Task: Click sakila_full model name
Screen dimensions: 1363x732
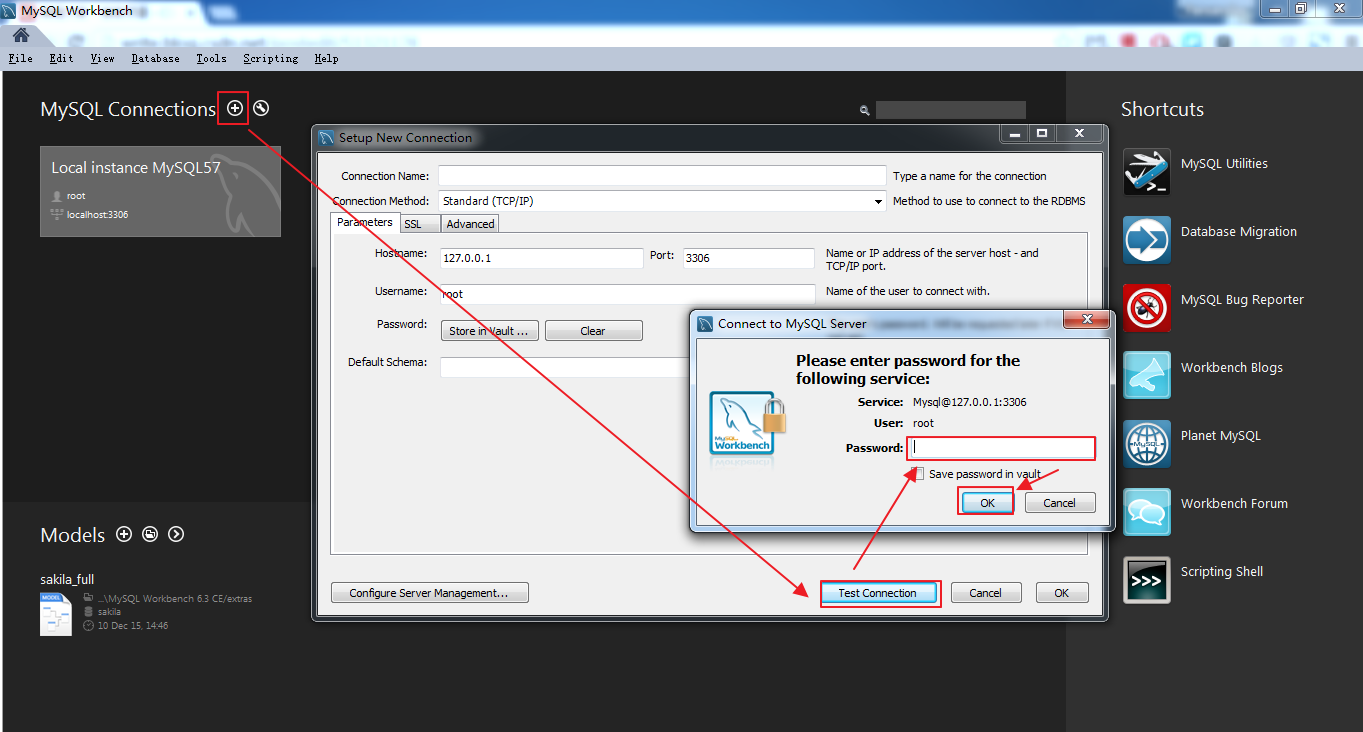Action: [67, 579]
